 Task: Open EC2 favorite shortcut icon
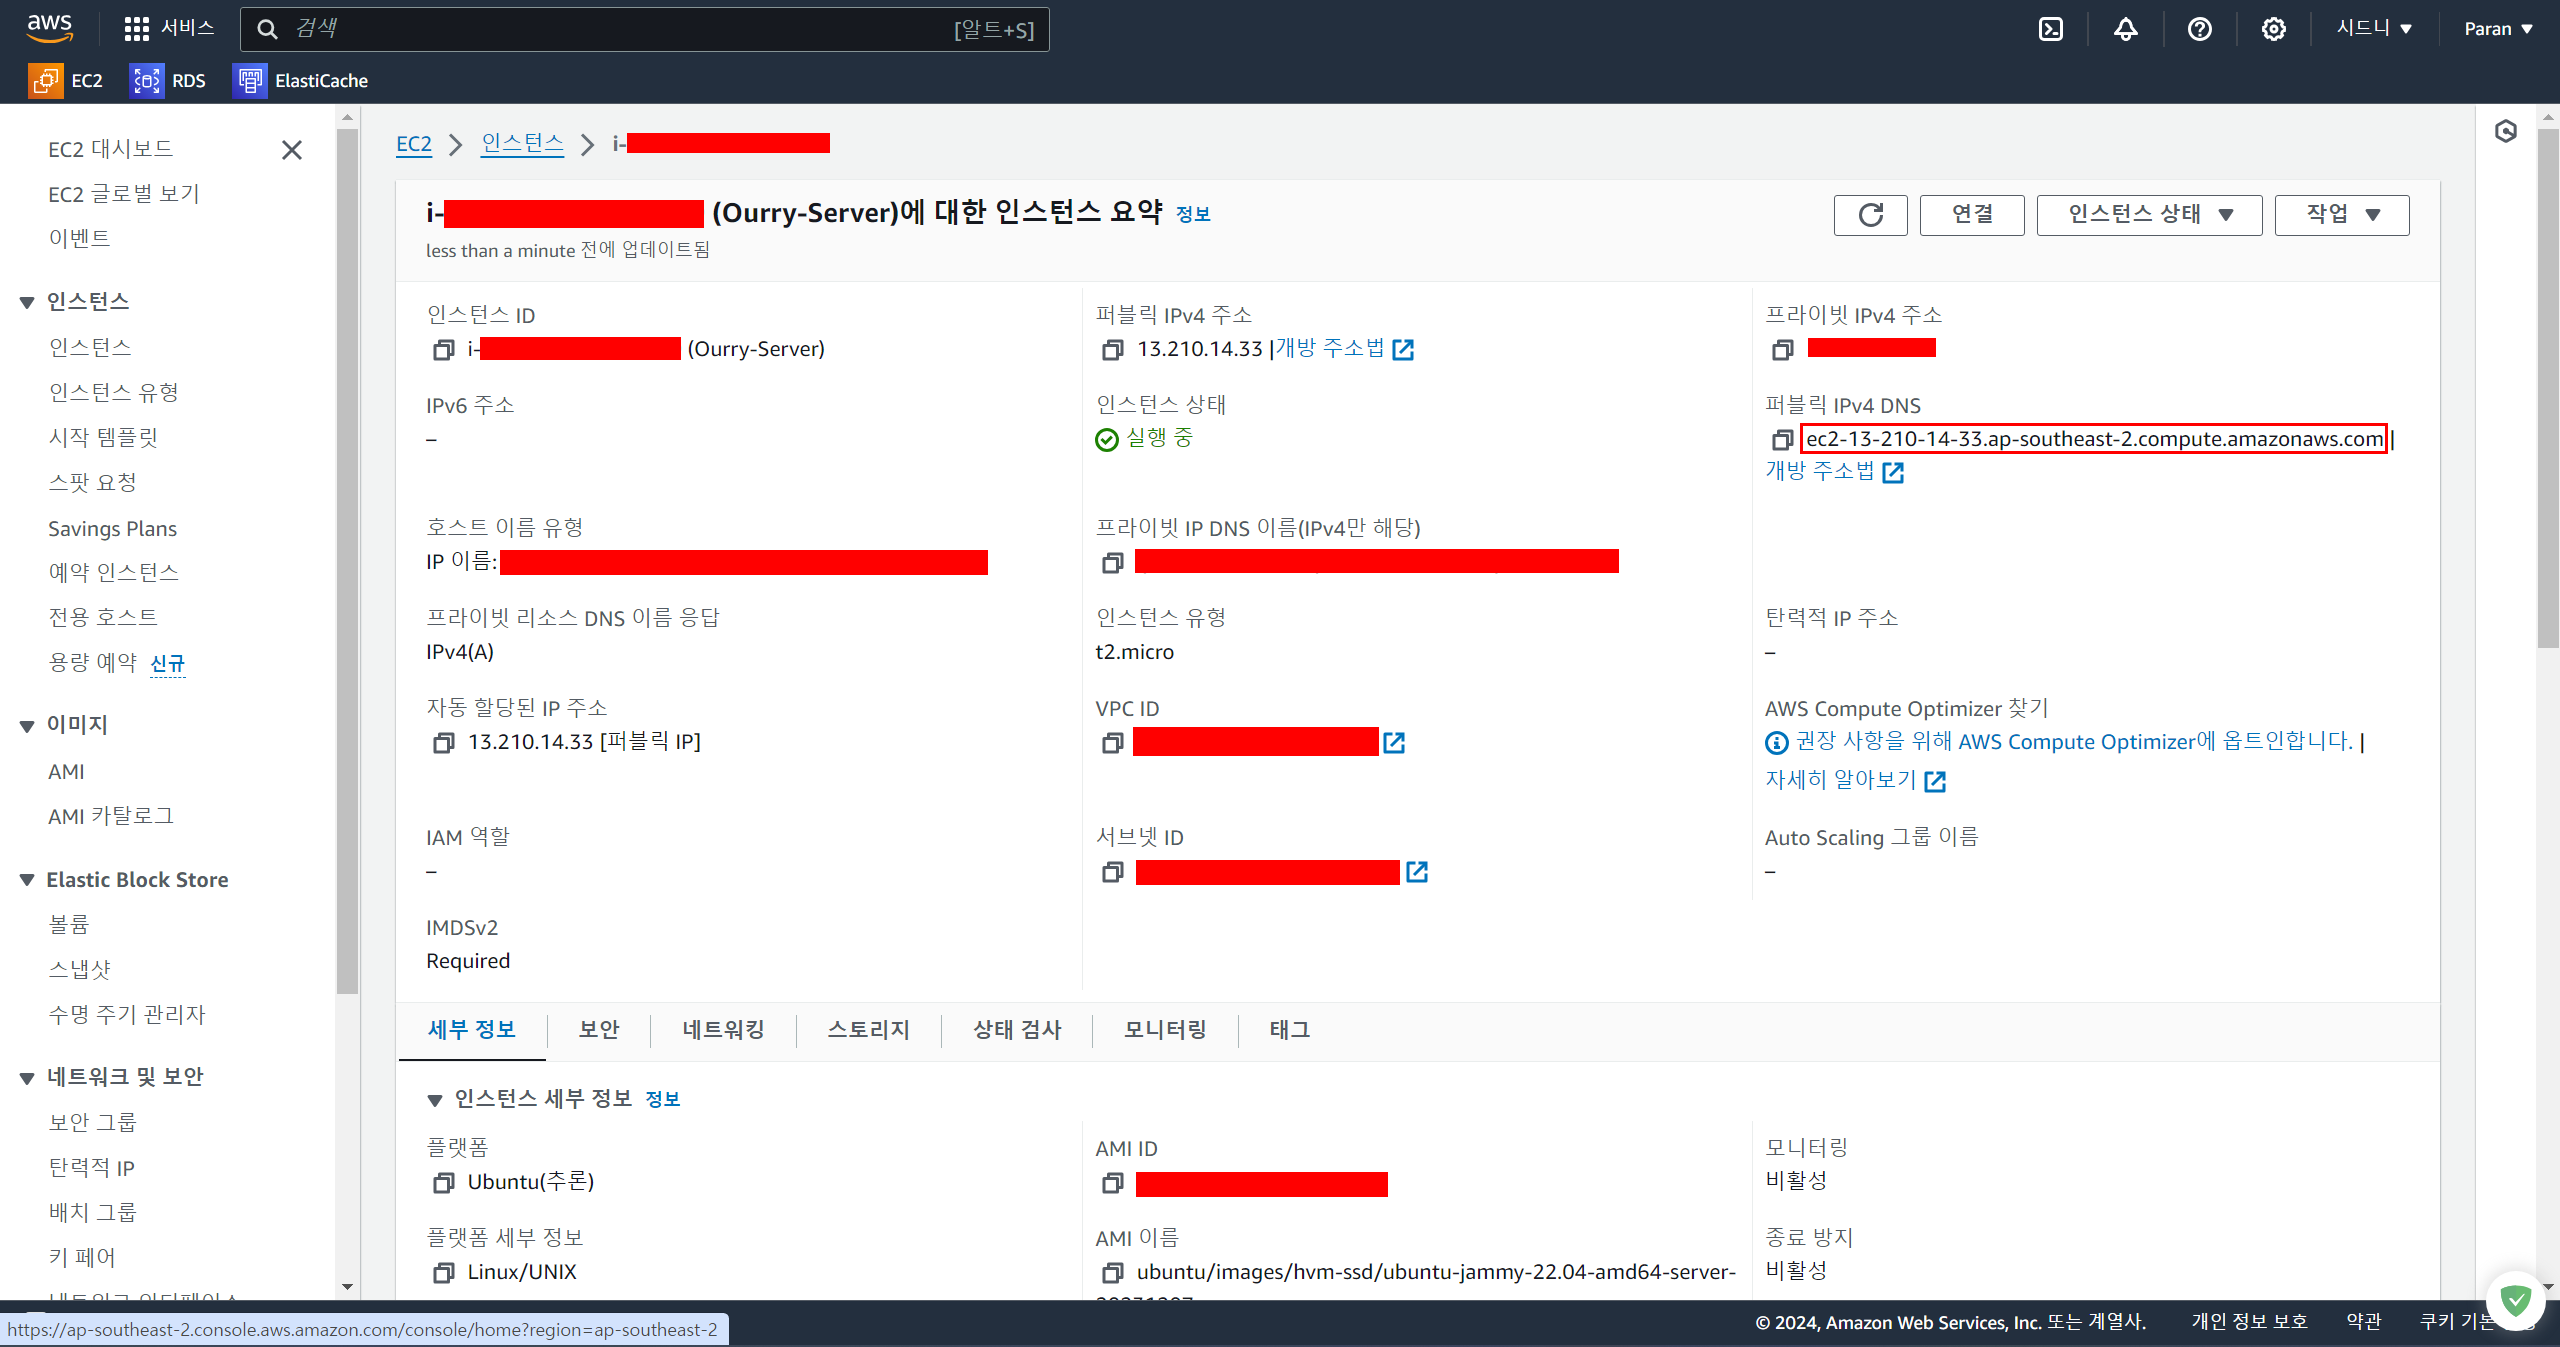45,80
